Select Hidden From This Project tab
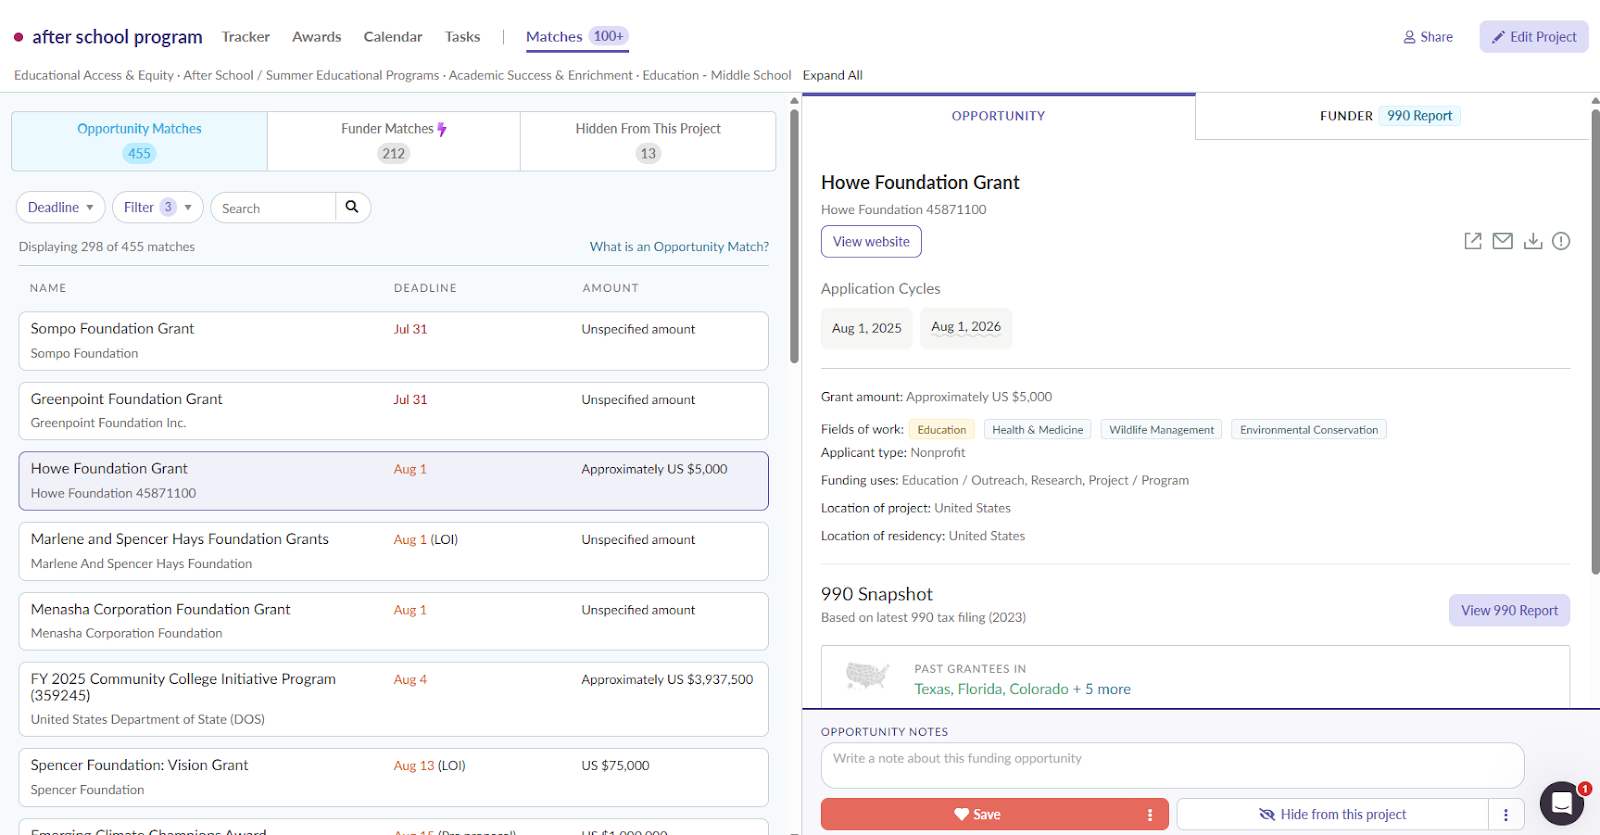Viewport: 1600px width, 835px height. pos(648,141)
